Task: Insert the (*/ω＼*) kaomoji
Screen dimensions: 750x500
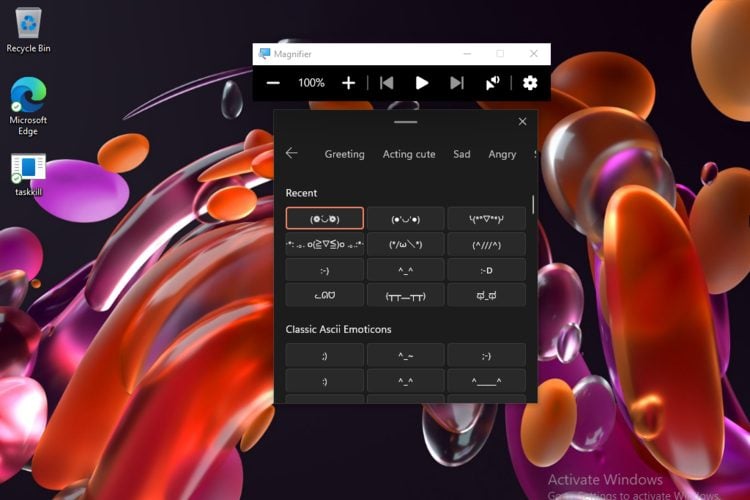Action: point(406,244)
